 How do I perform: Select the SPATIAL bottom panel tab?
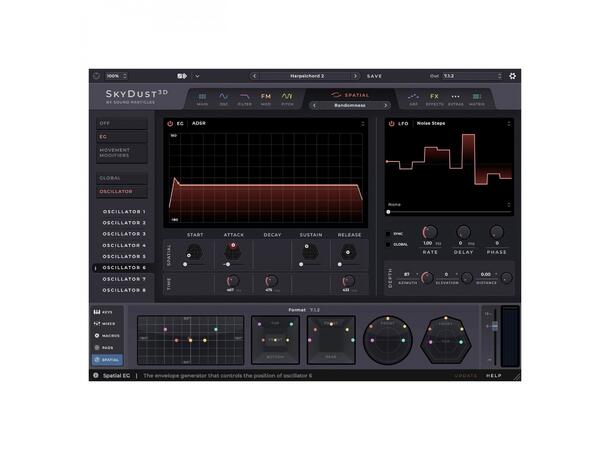(x=107, y=360)
